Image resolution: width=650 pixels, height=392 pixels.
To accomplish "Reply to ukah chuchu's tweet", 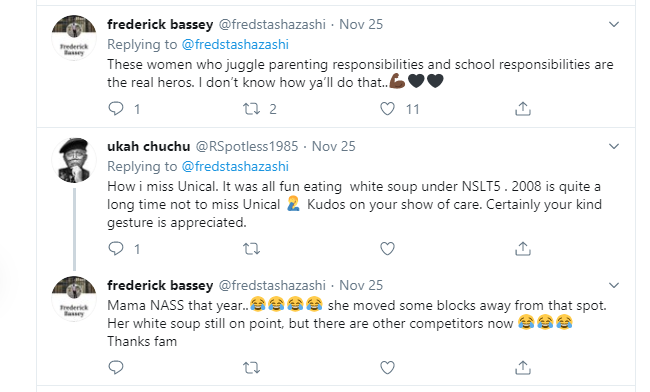I will coord(116,248).
